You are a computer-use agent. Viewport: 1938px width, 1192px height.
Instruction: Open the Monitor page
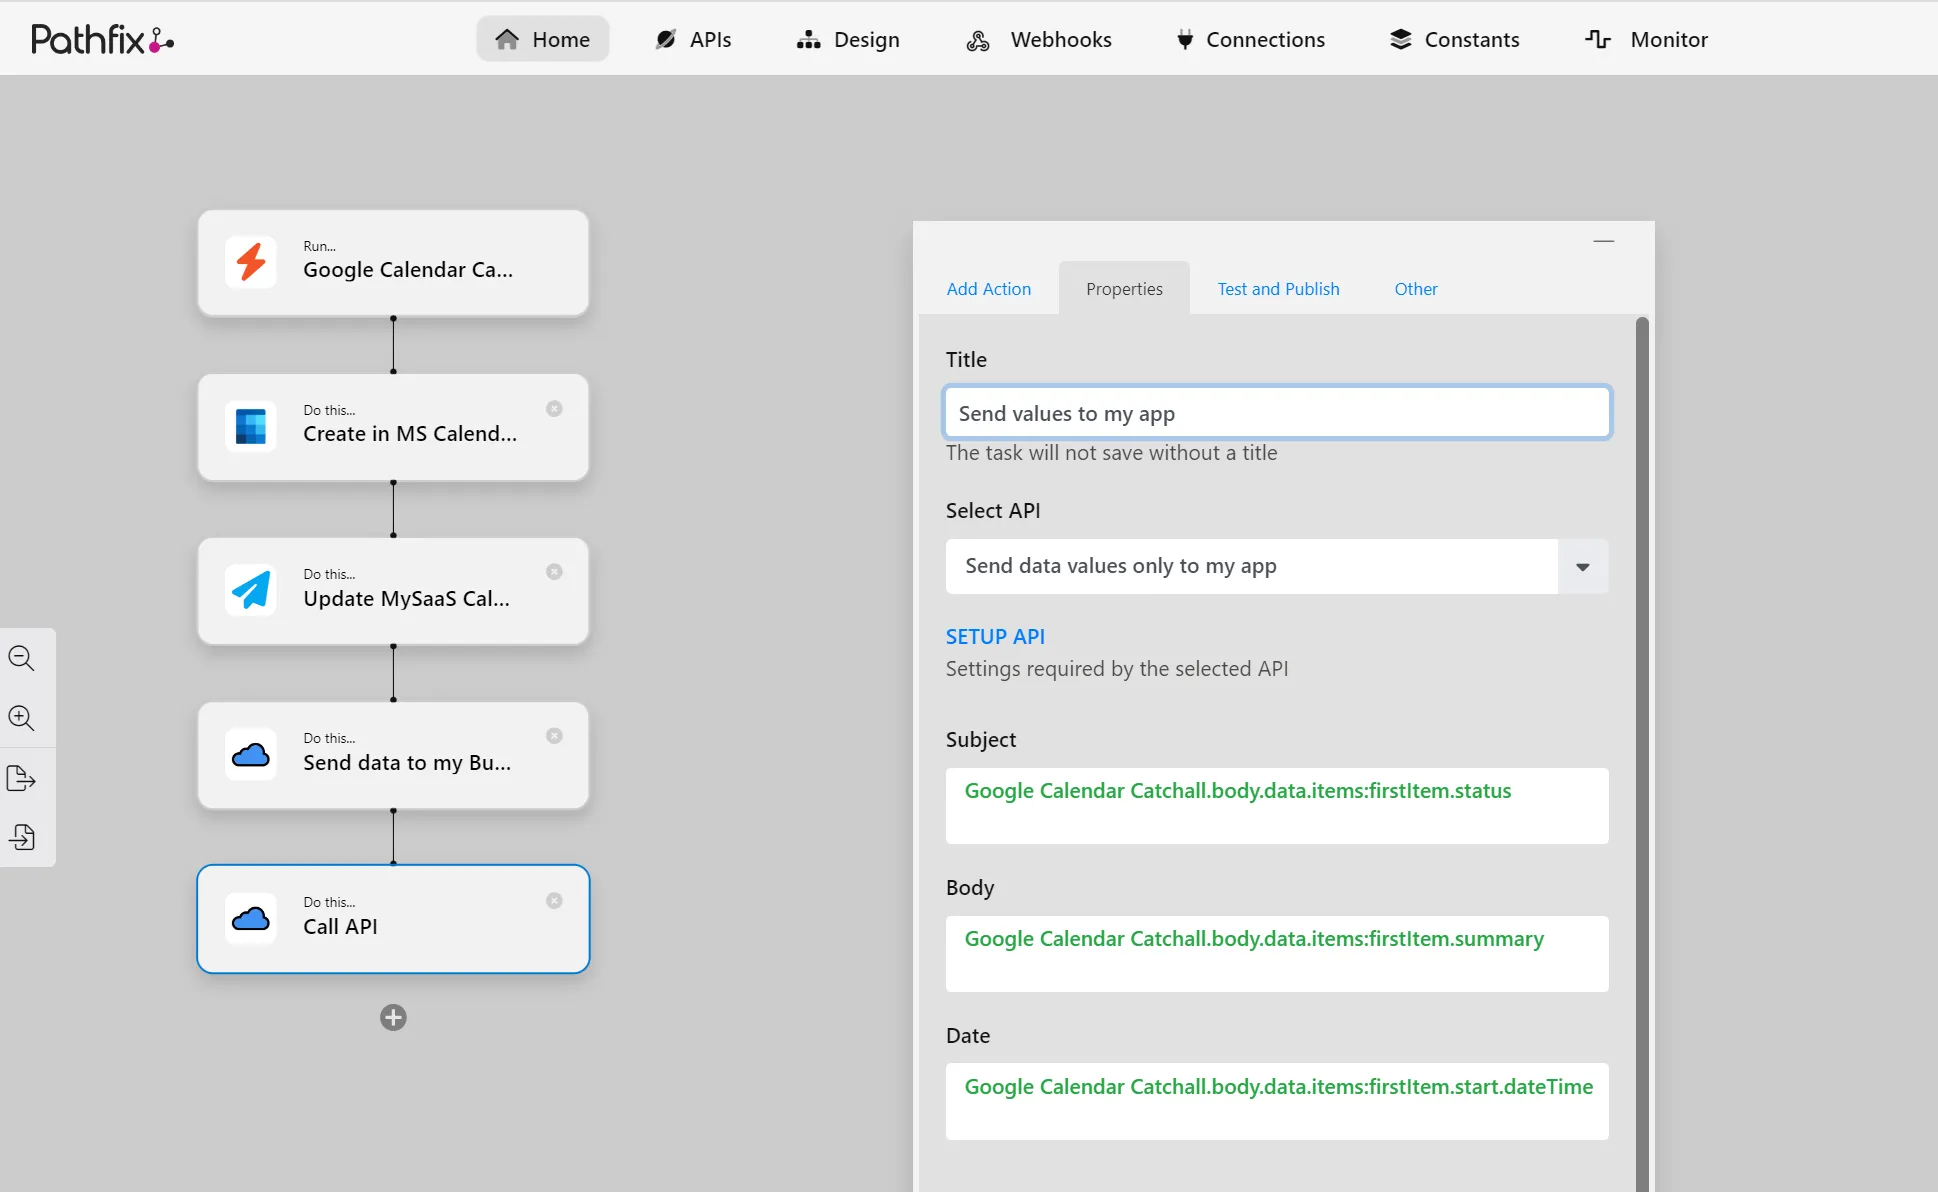click(1647, 39)
